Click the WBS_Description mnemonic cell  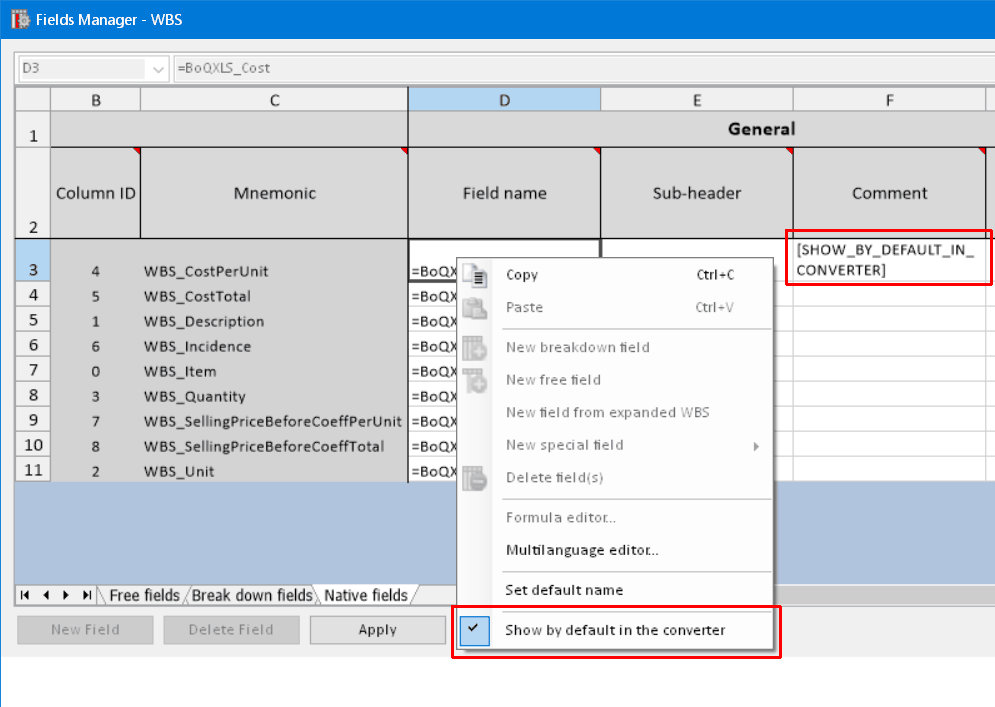[204, 322]
